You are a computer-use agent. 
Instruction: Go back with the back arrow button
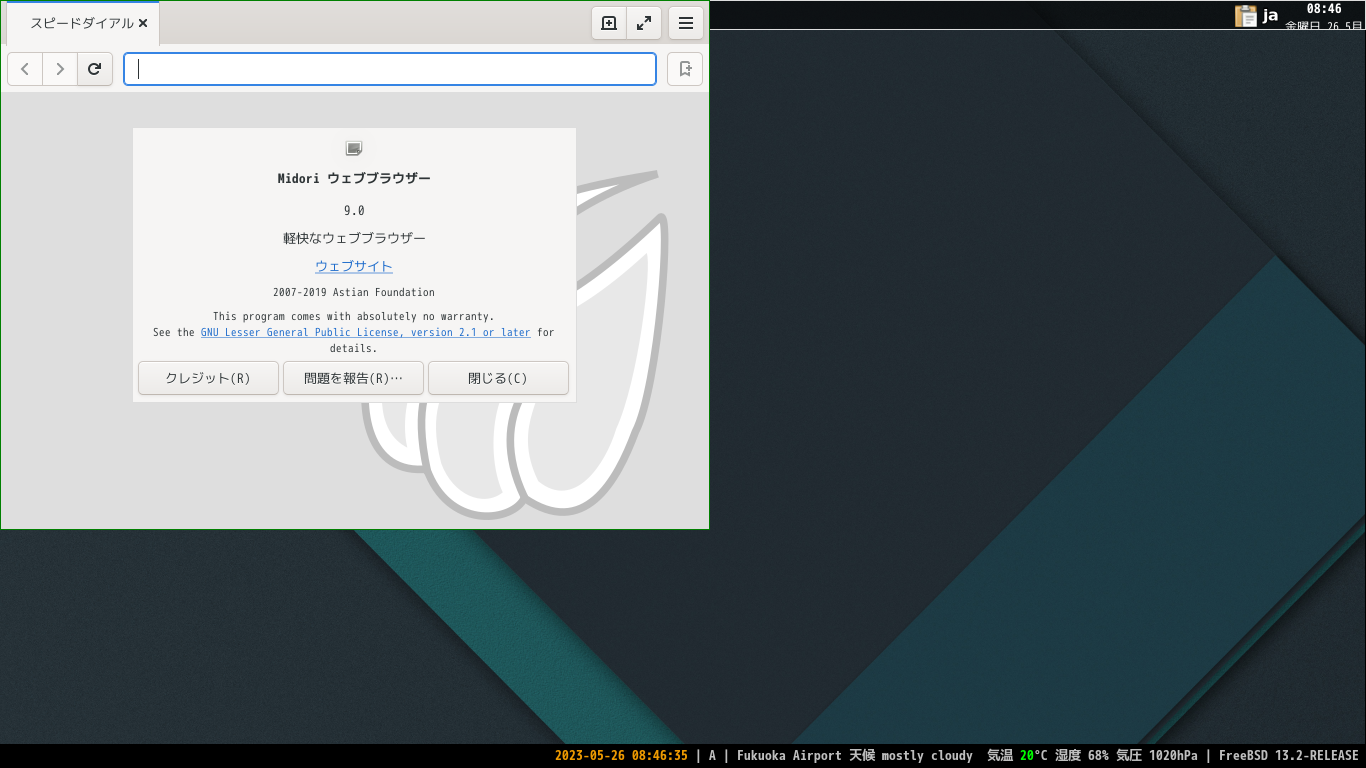[25, 69]
